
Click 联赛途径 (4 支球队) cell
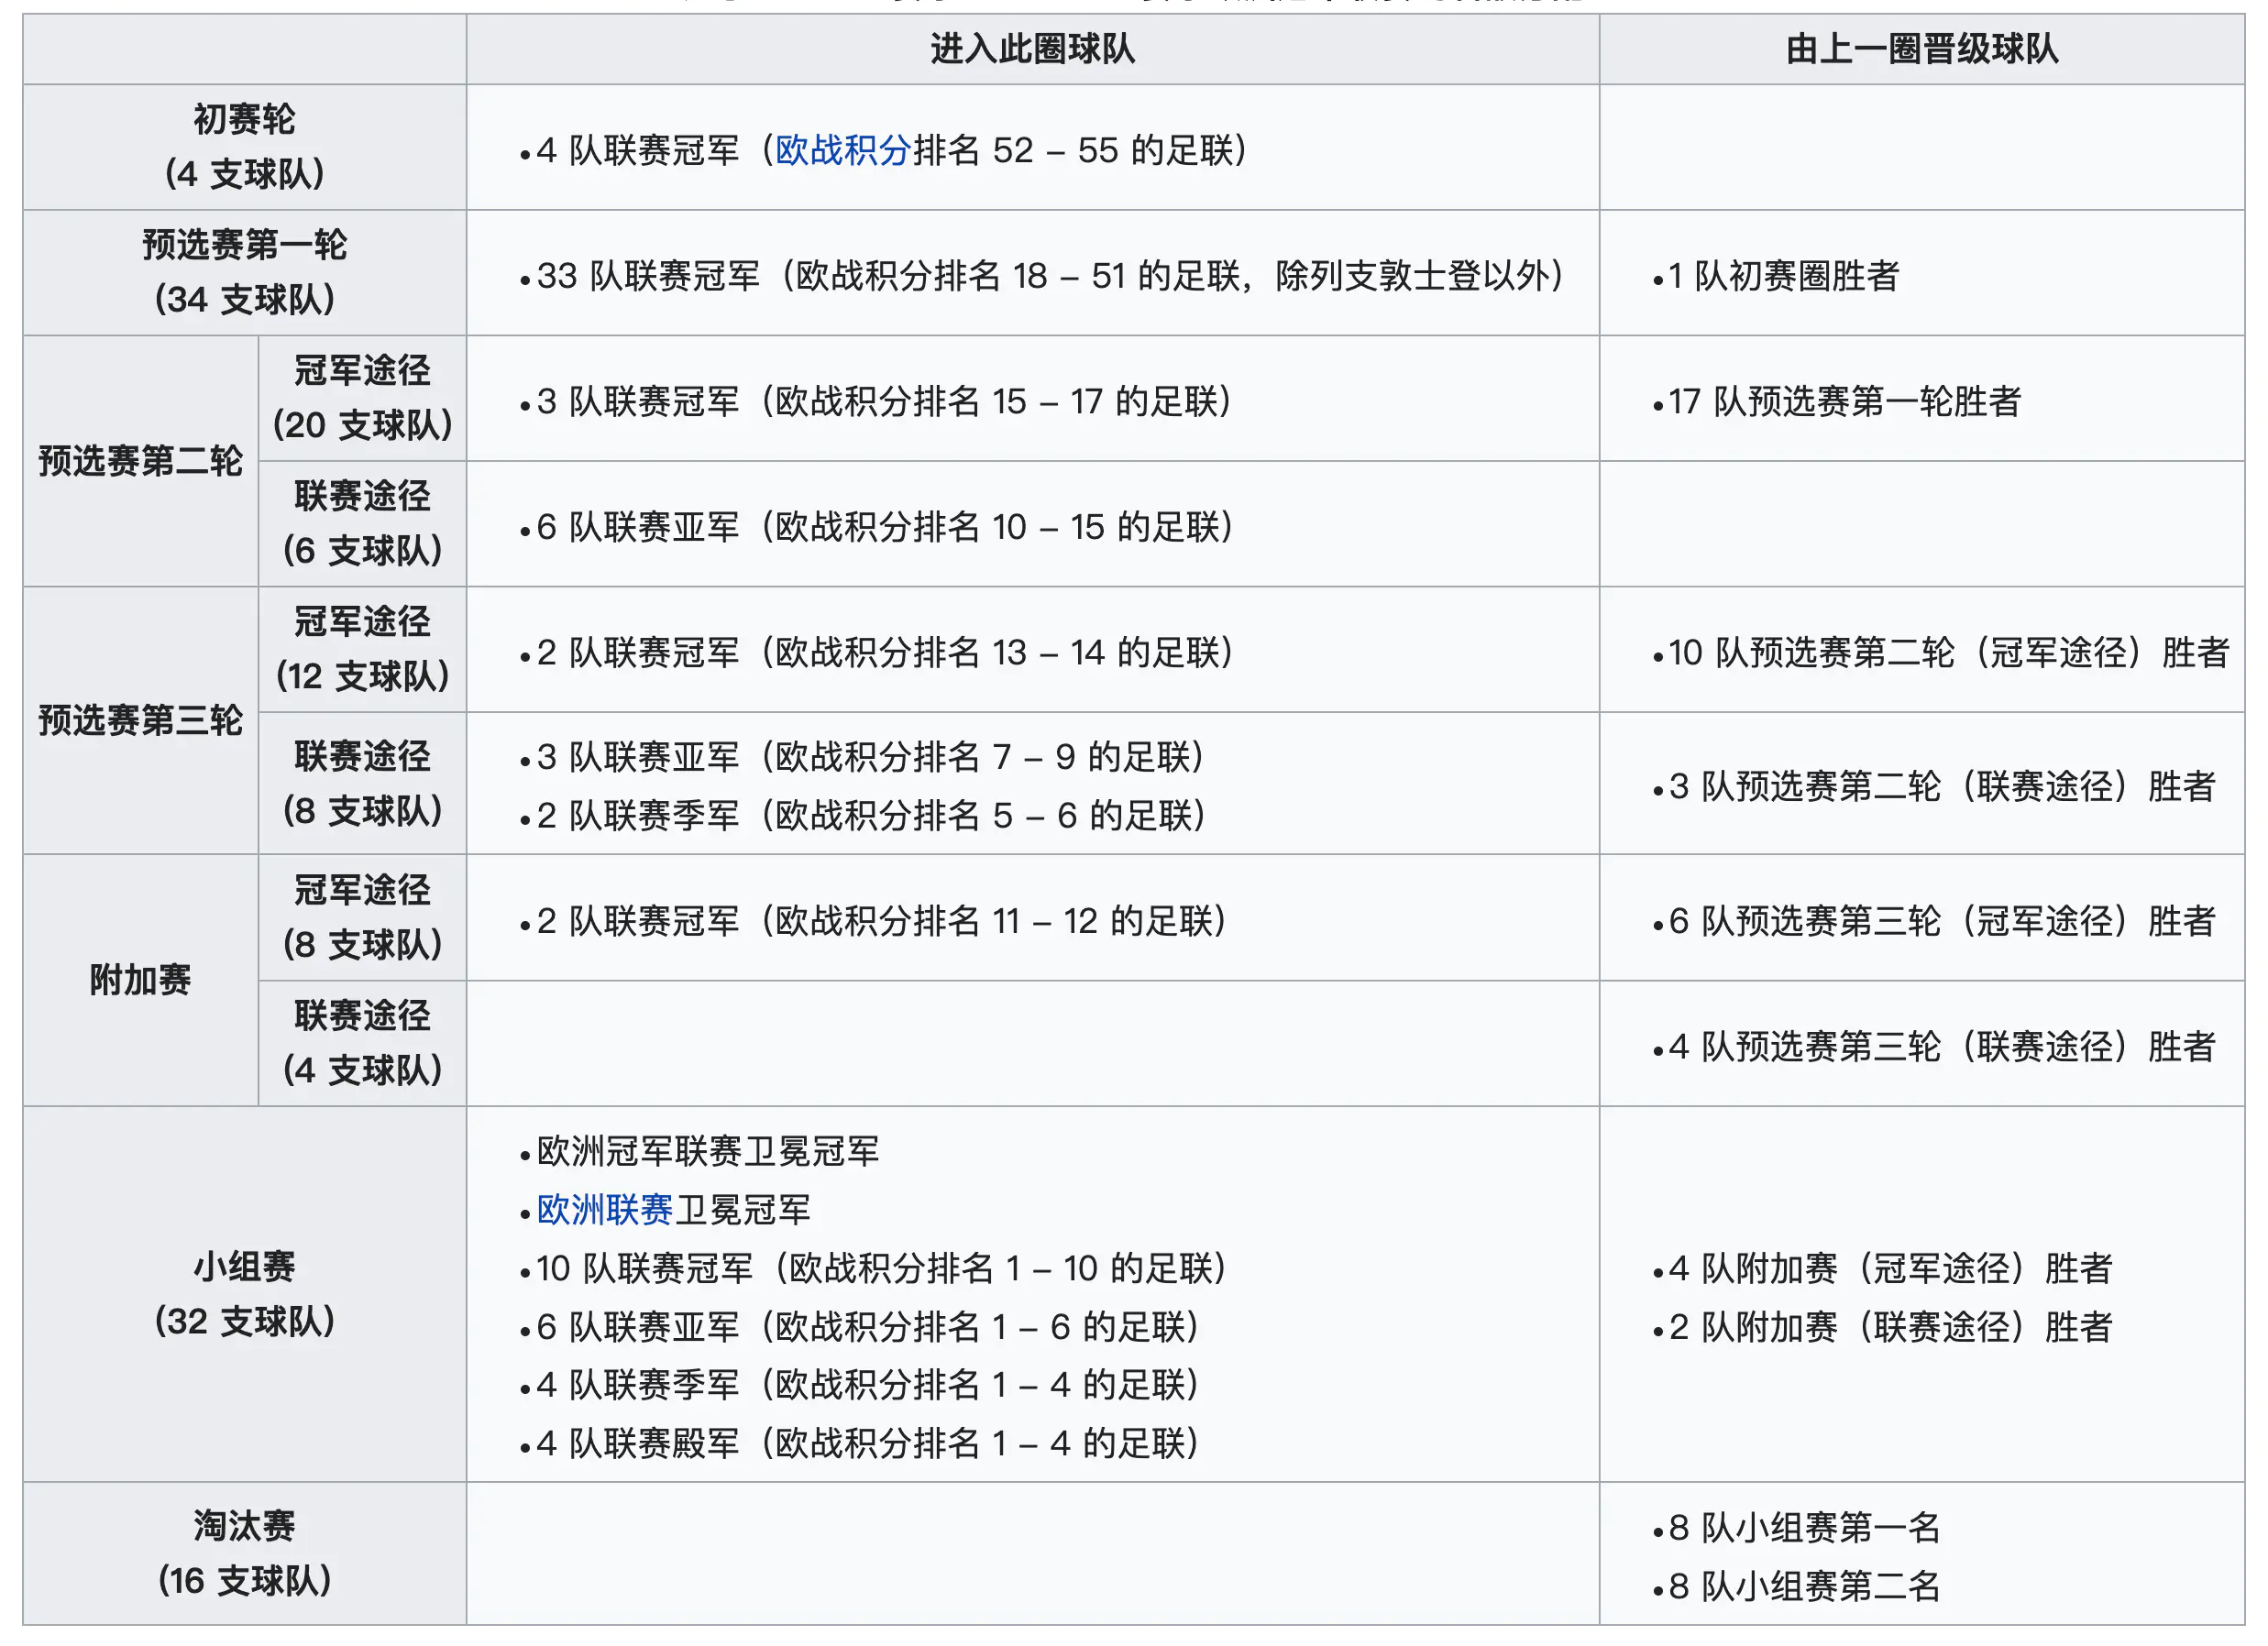(x=362, y=1043)
